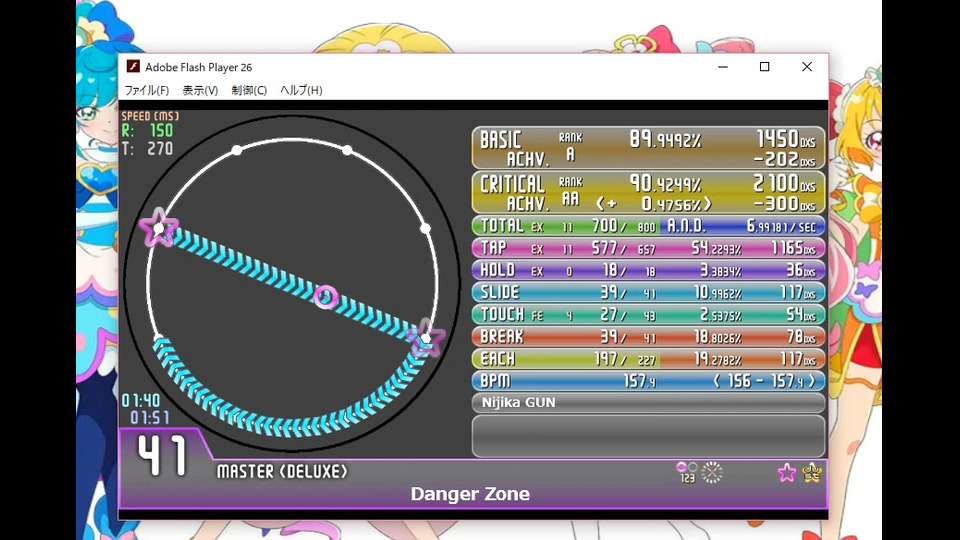The width and height of the screenshot is (960, 540).
Task: Close the Adobe Flash Player window
Action: point(807,67)
